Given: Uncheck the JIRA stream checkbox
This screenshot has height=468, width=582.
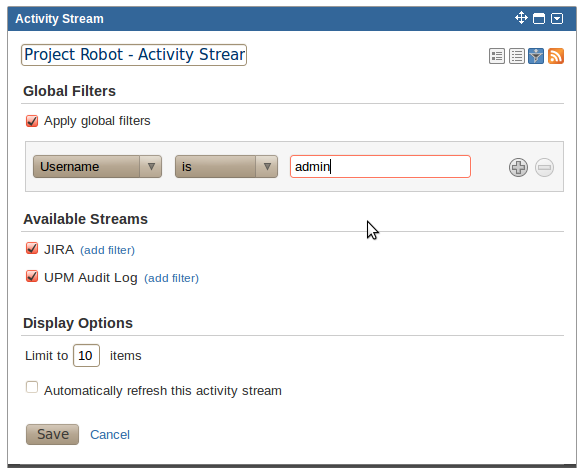Looking at the screenshot, I should click(32, 248).
